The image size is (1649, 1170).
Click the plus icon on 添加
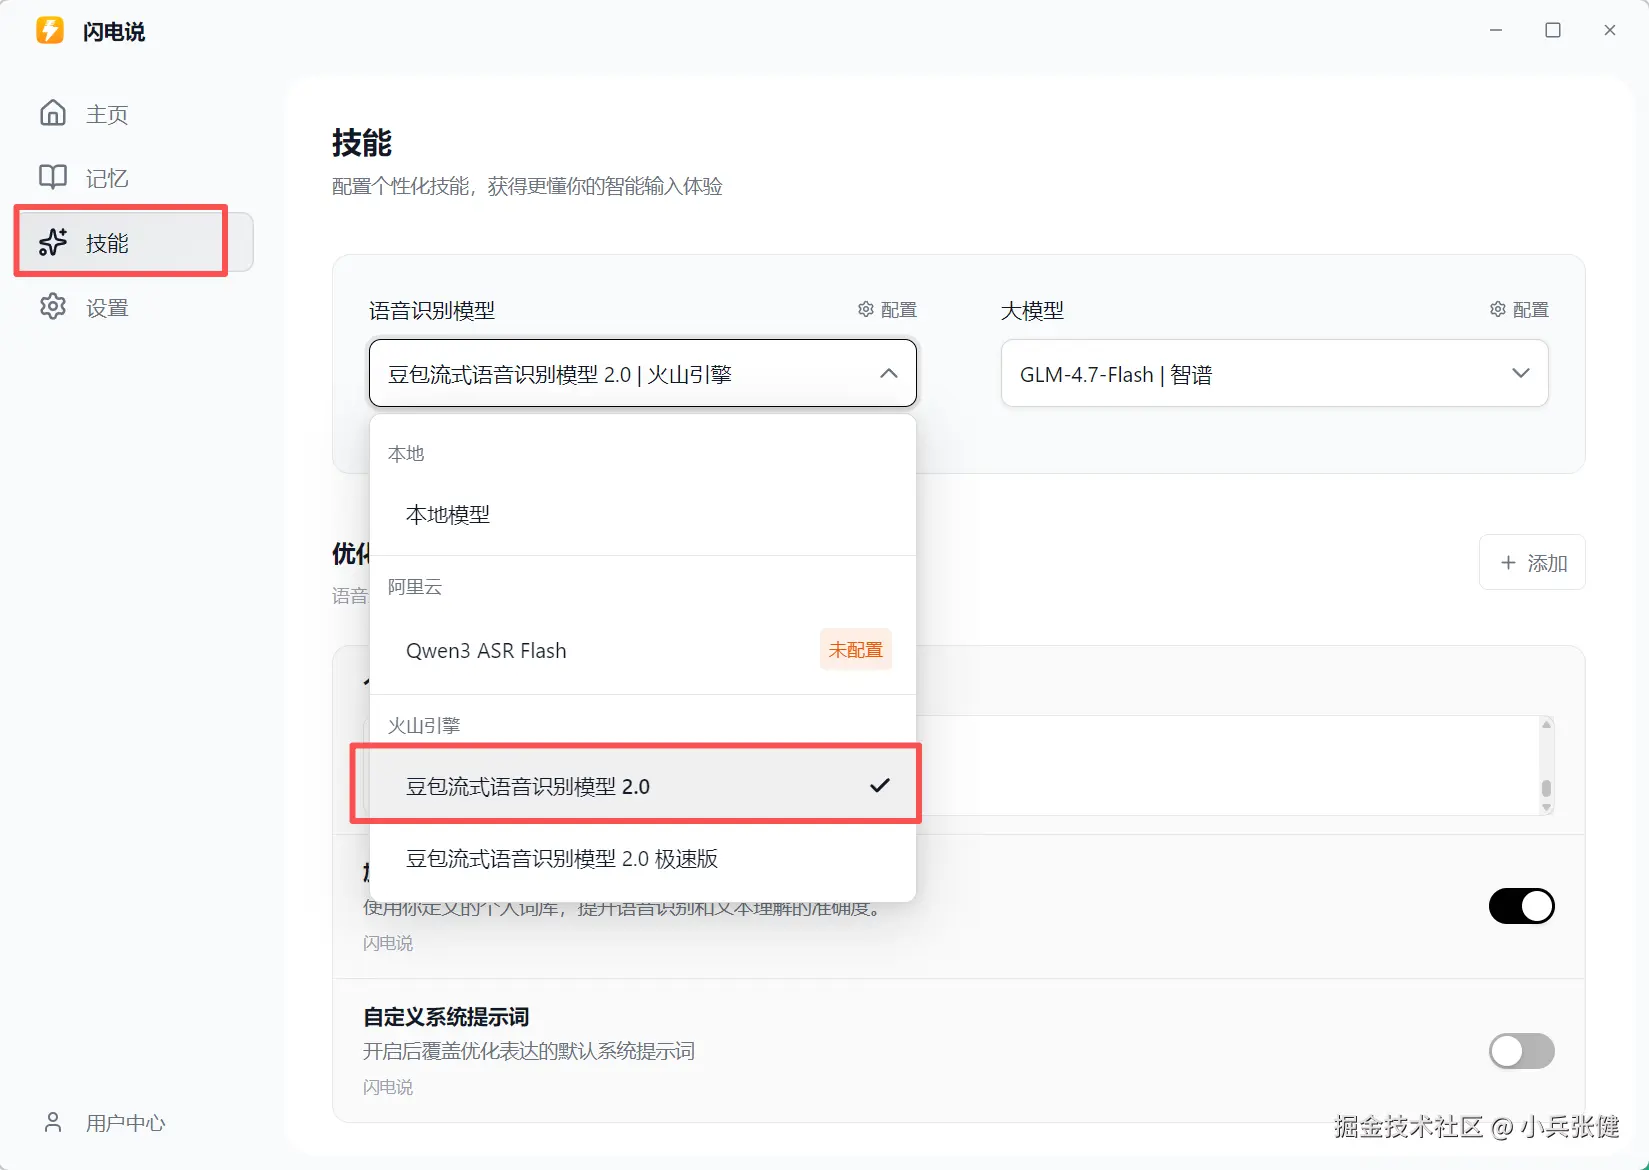point(1509,563)
